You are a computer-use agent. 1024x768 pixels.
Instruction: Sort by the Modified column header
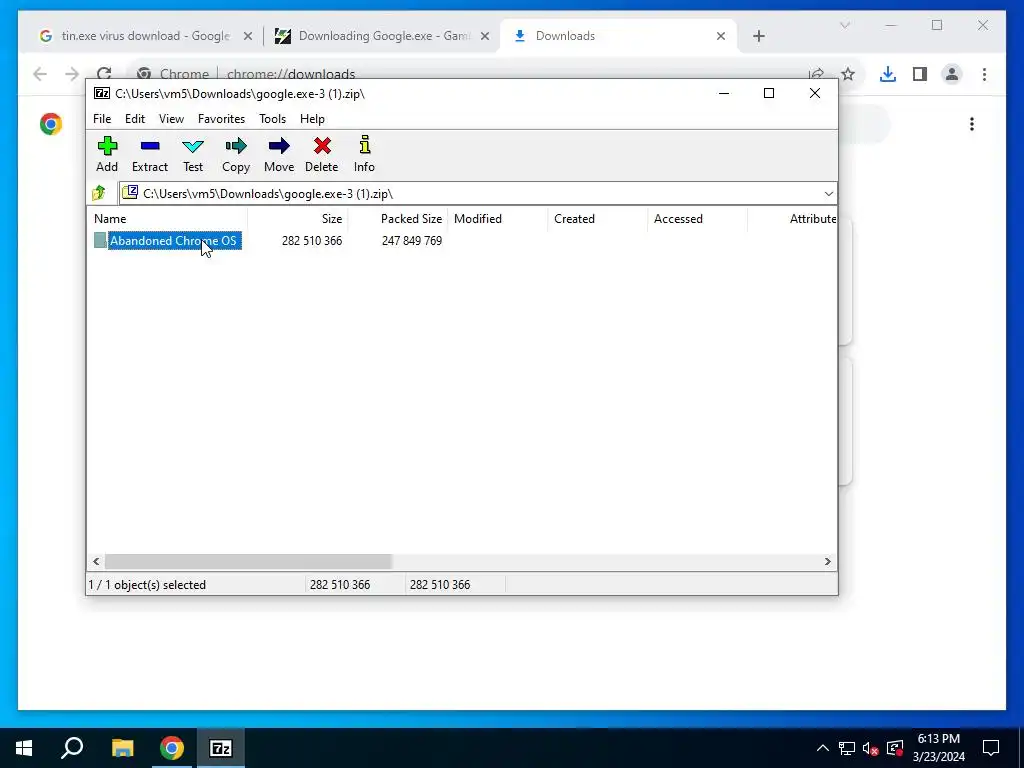(x=478, y=219)
